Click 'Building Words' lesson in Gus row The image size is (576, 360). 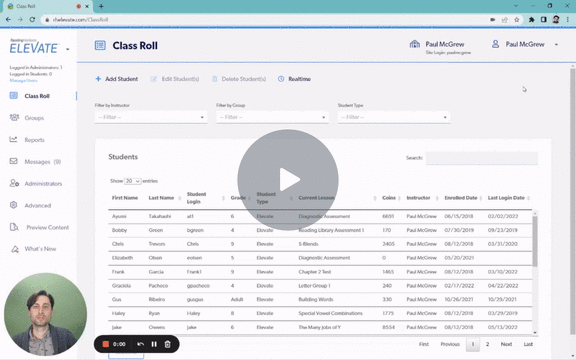[x=316, y=299]
